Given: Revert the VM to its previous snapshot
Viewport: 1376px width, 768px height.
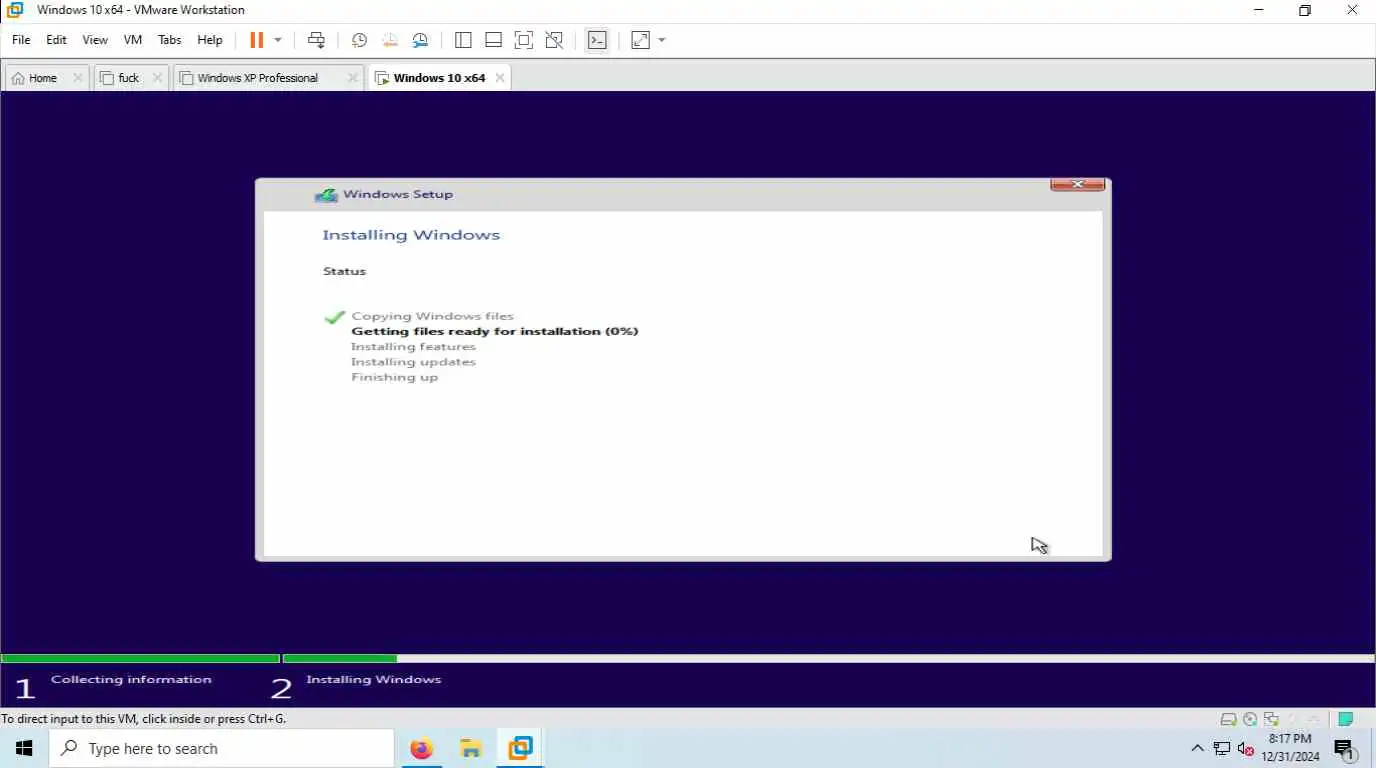Looking at the screenshot, I should pos(389,40).
